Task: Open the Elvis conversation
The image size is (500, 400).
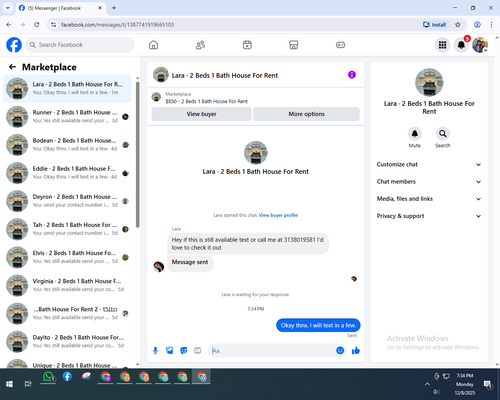Action: click(67, 257)
